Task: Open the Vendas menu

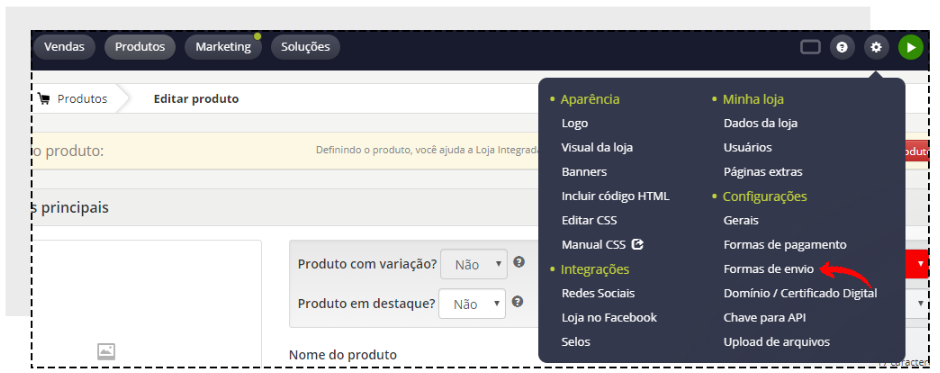Action: (x=64, y=47)
